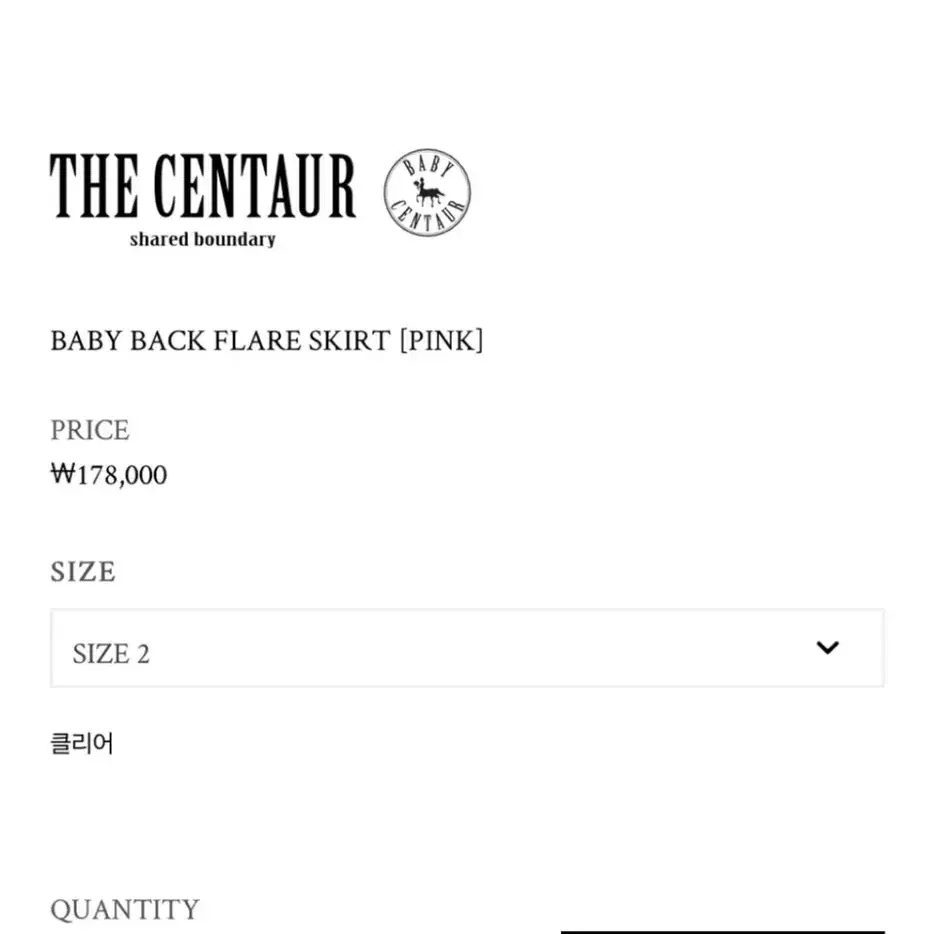Click the [PINK] color tag in title

coord(441,341)
